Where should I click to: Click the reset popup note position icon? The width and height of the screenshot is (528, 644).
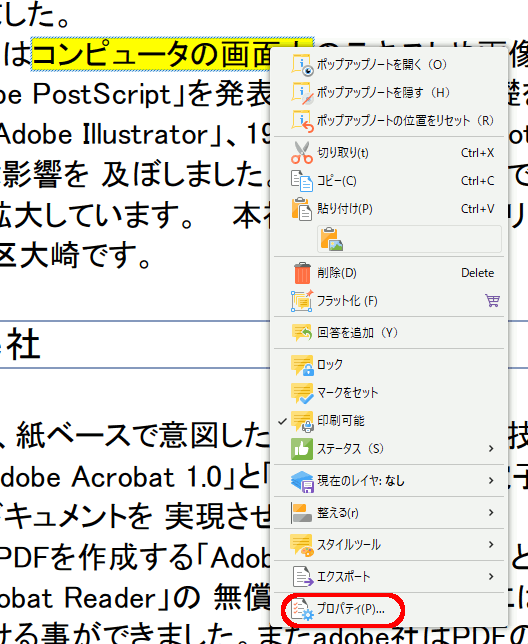click(x=302, y=121)
